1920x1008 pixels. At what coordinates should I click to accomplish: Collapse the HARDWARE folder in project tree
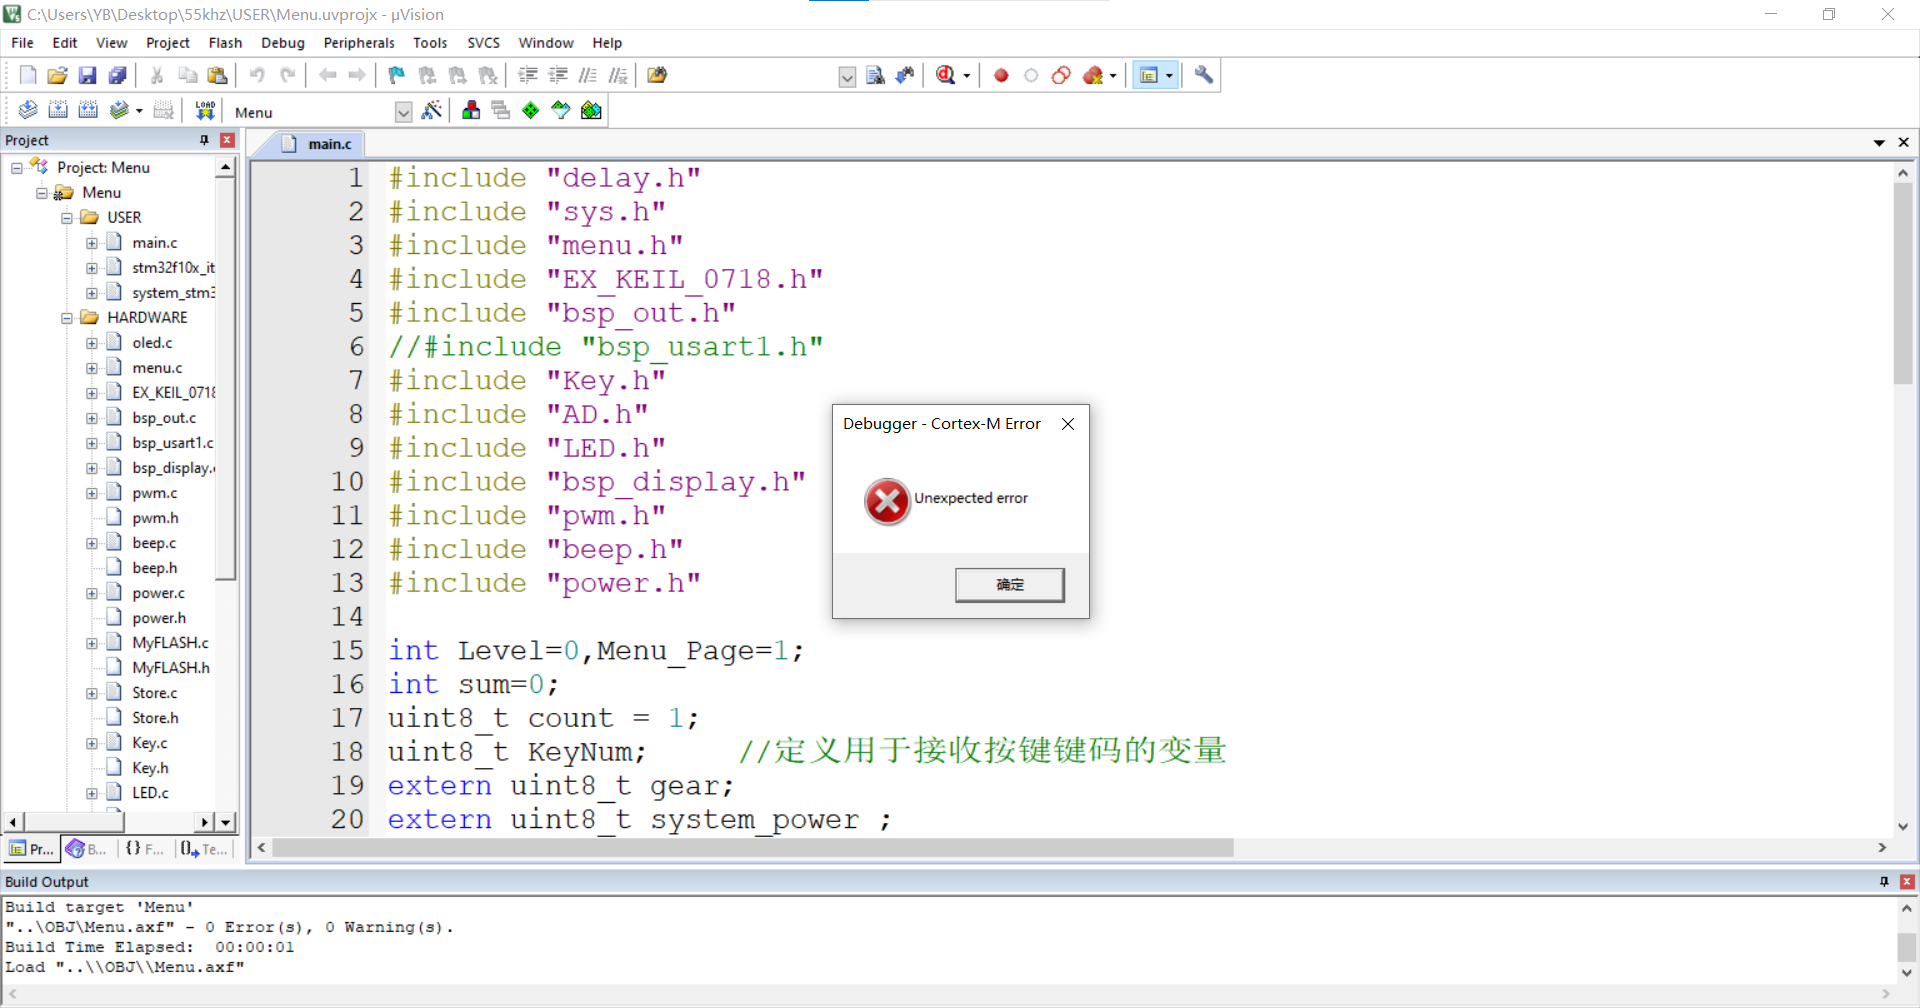67,318
